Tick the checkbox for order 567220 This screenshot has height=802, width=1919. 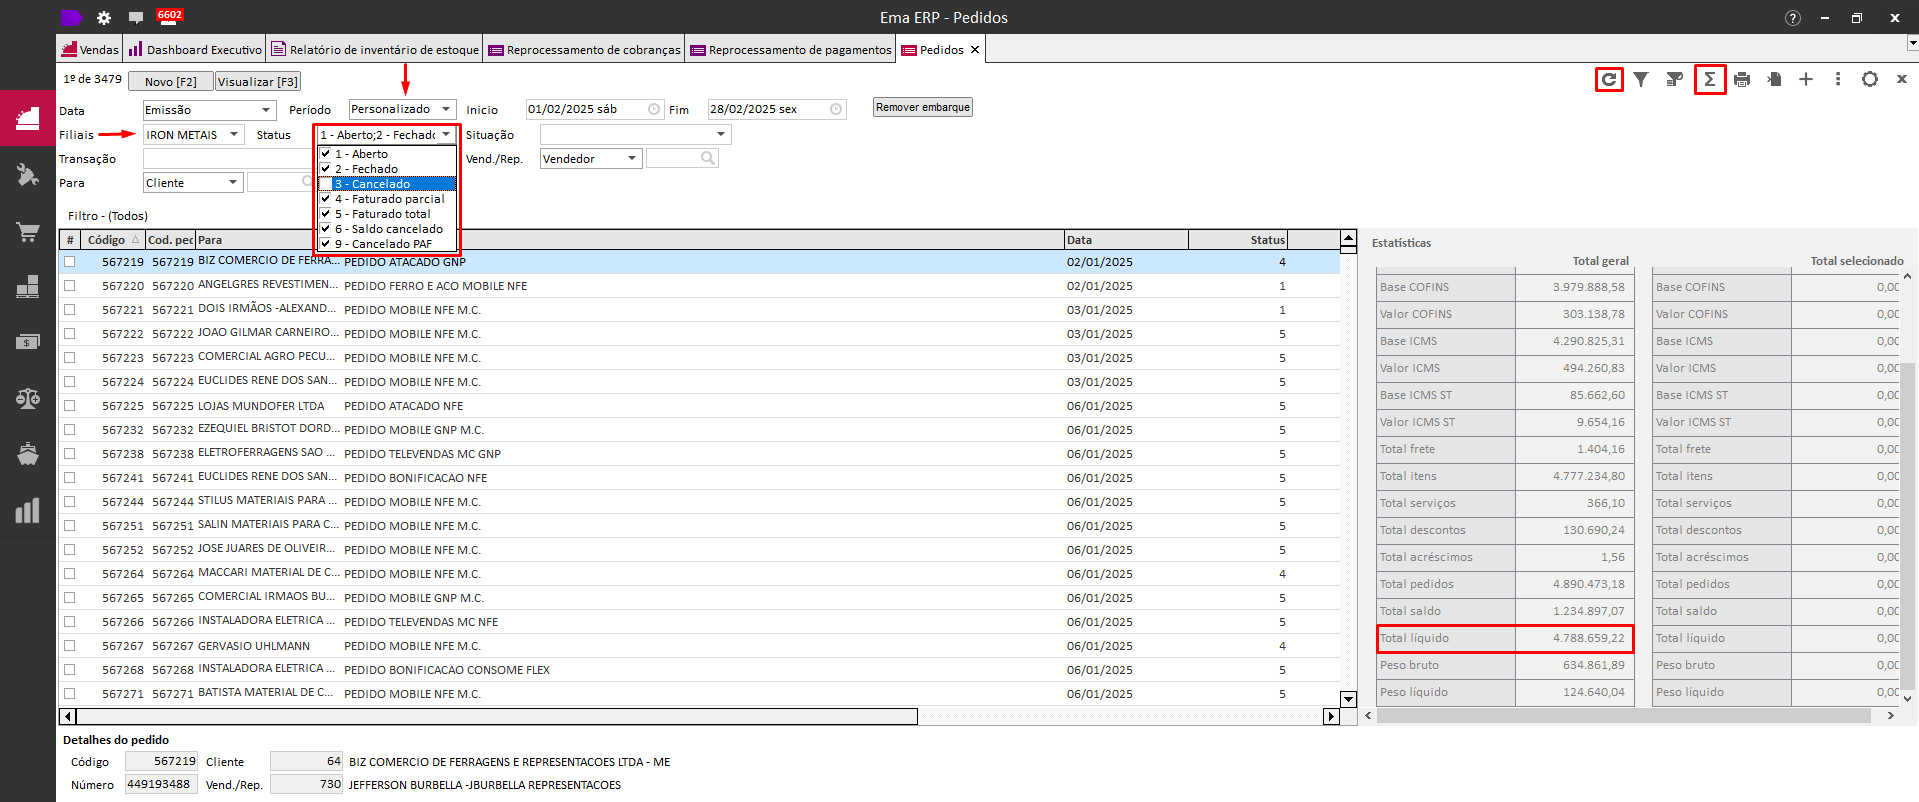(x=70, y=286)
